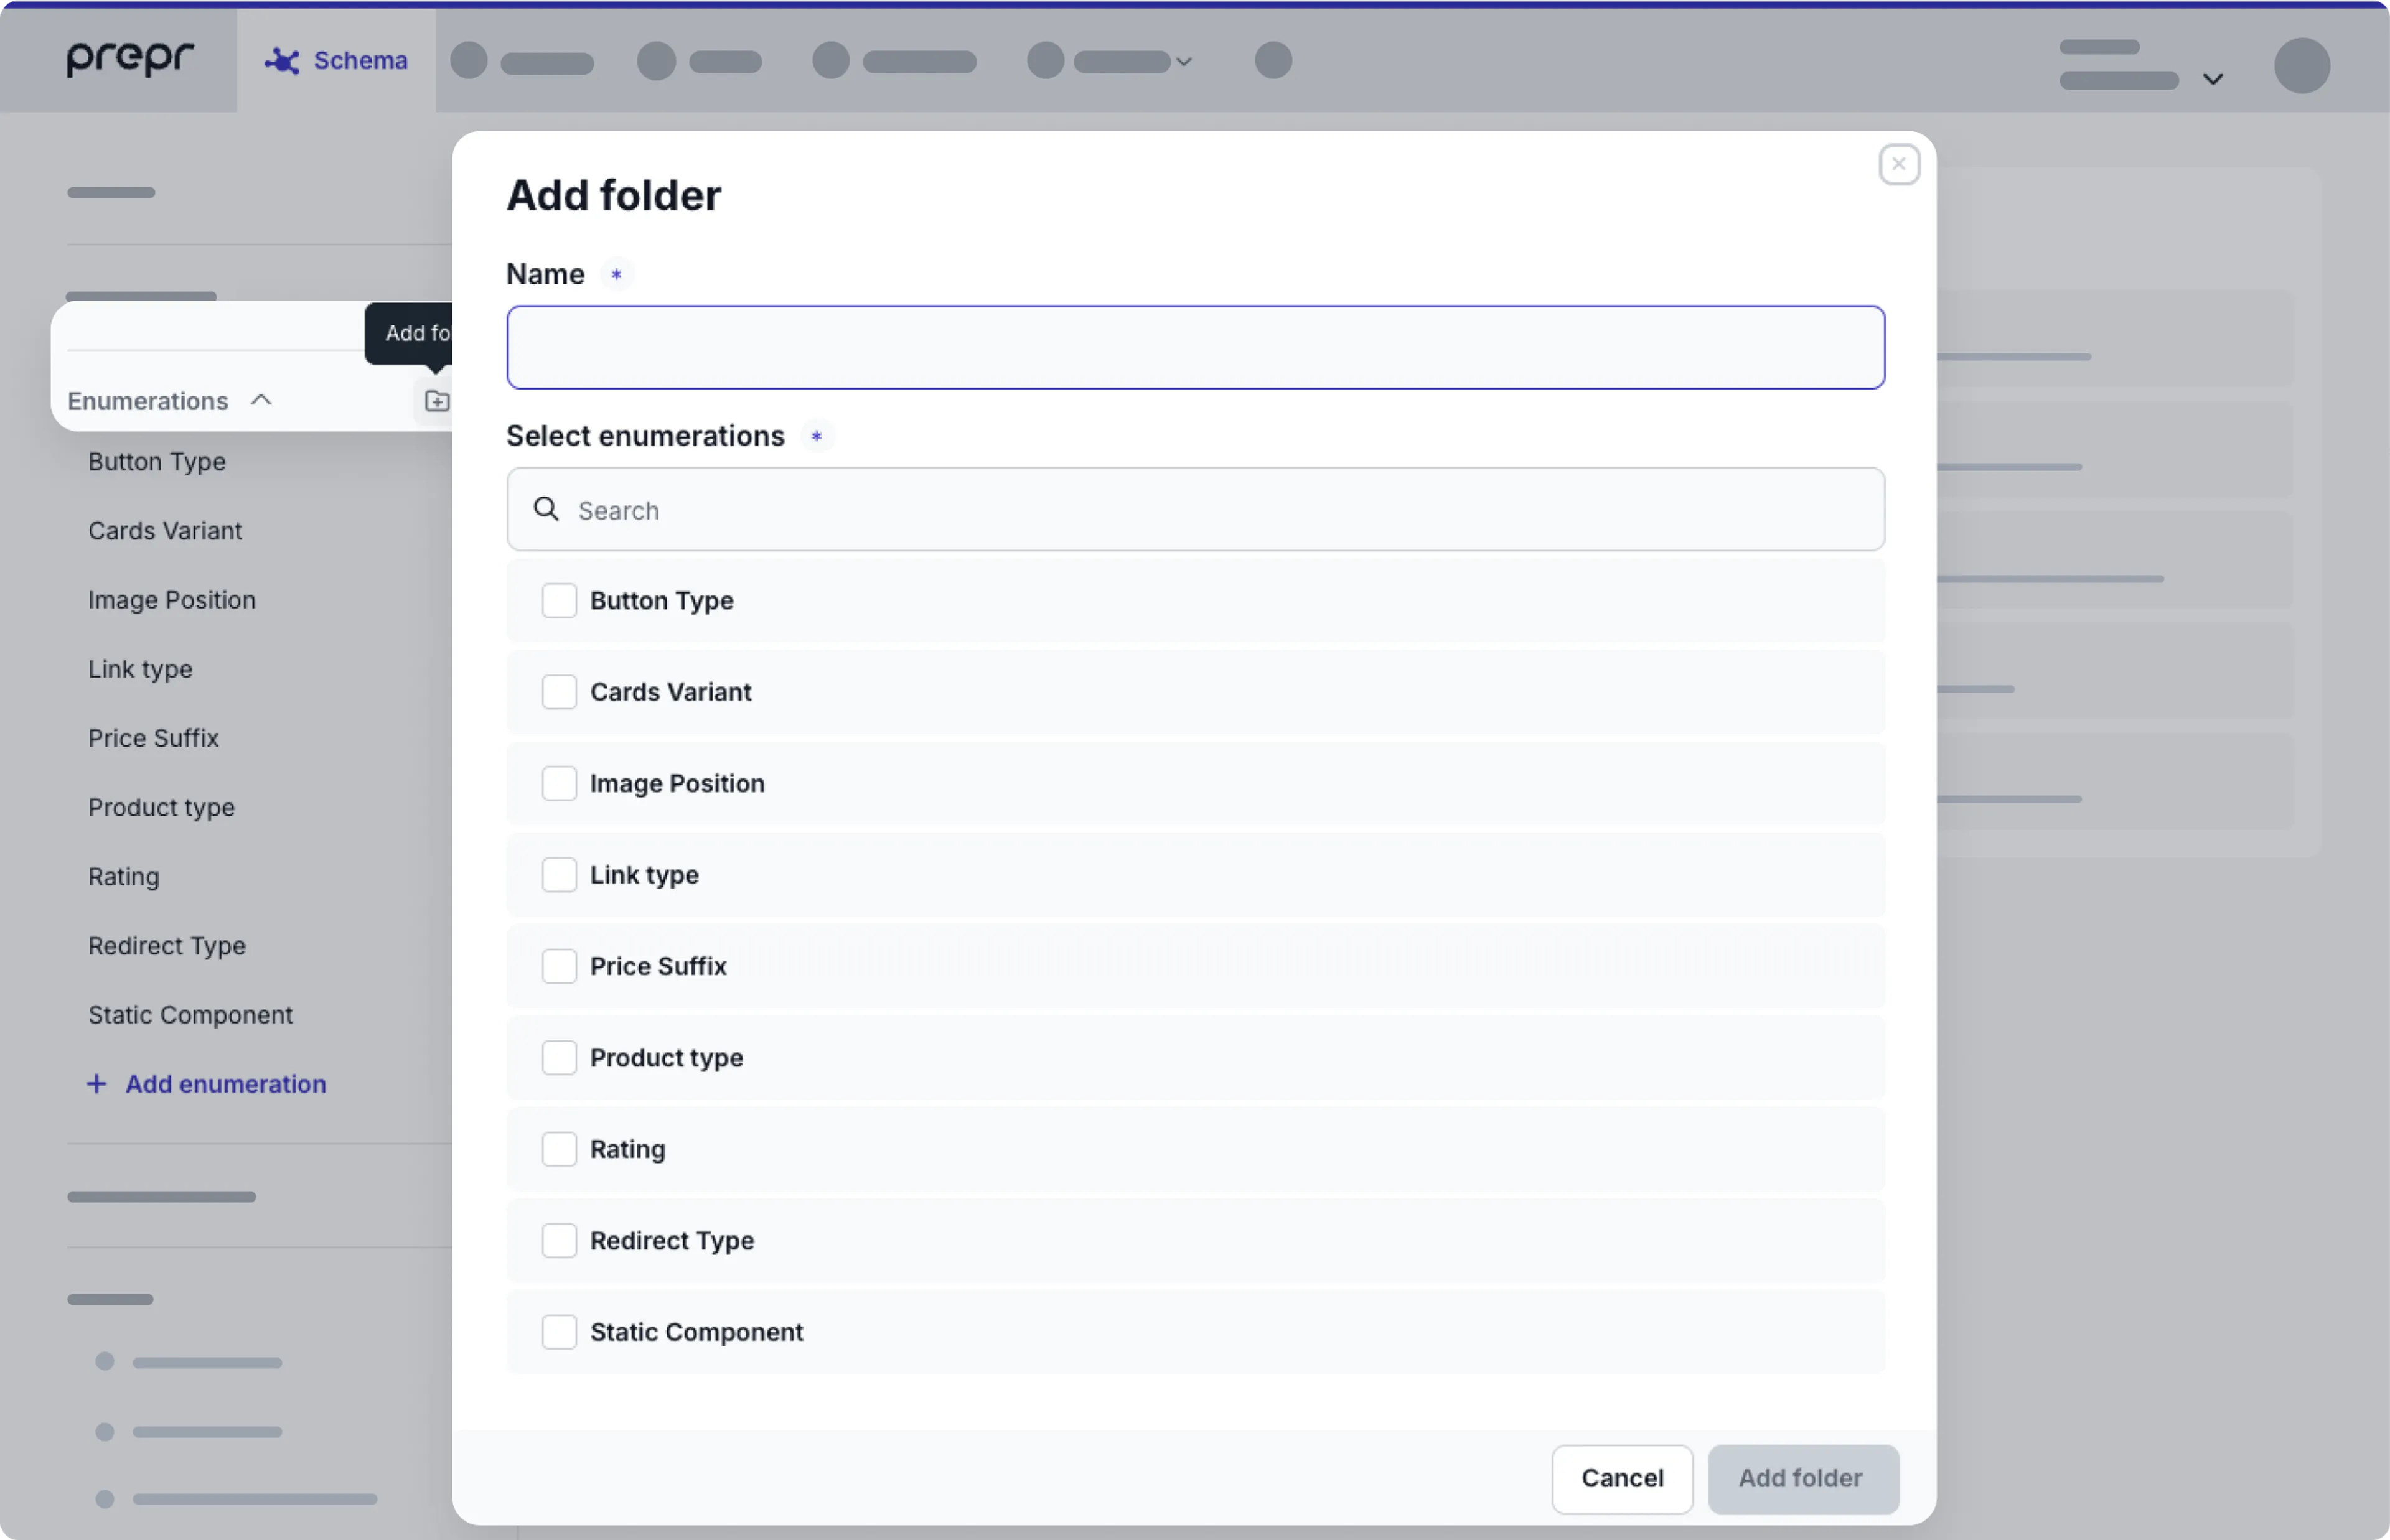Click the Enumerations section label
Screen dimensions: 2390x1540
pos(148,401)
